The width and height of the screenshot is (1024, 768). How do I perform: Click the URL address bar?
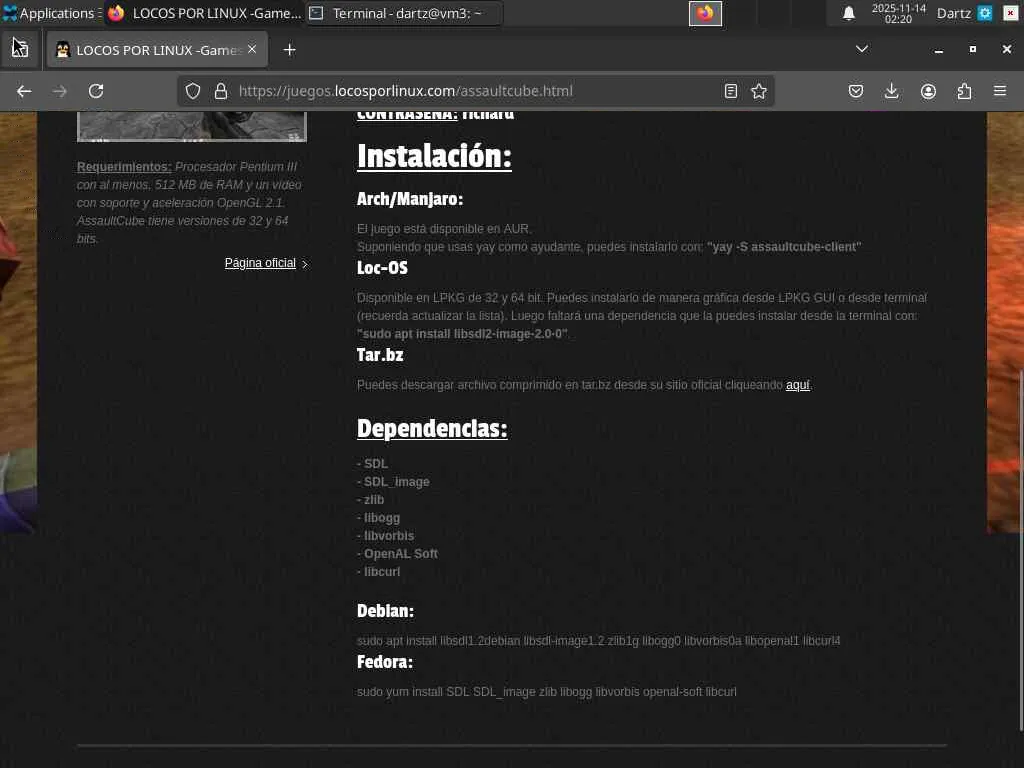pos(475,91)
